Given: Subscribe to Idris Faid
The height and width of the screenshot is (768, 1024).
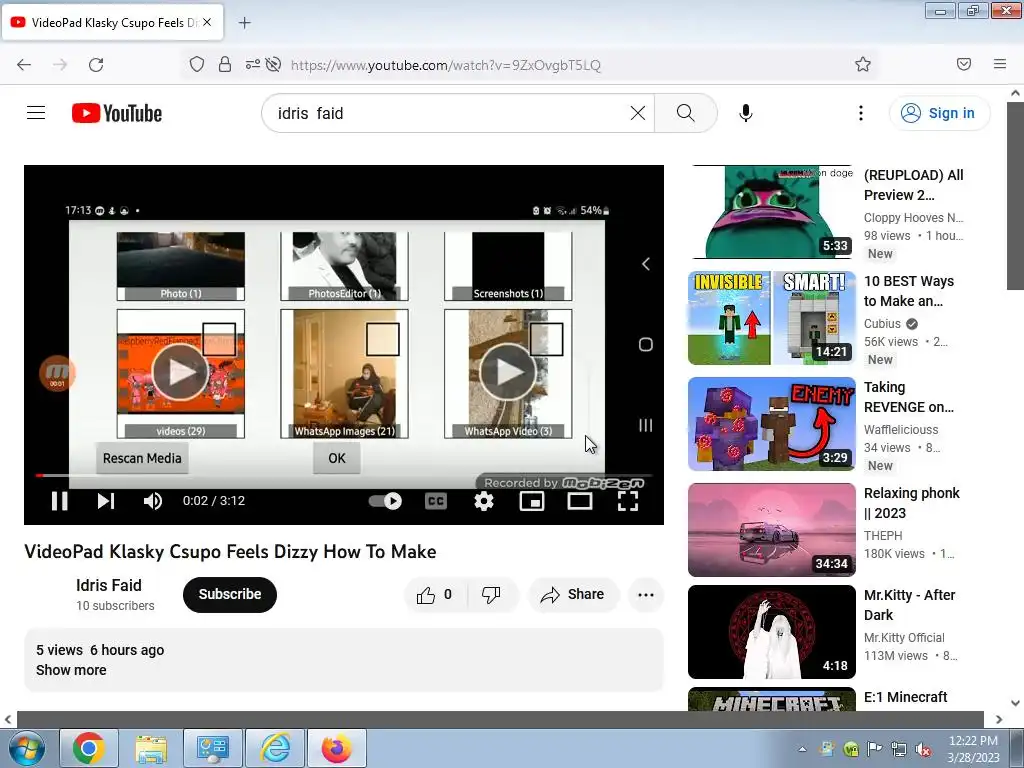Looking at the screenshot, I should click(230, 594).
